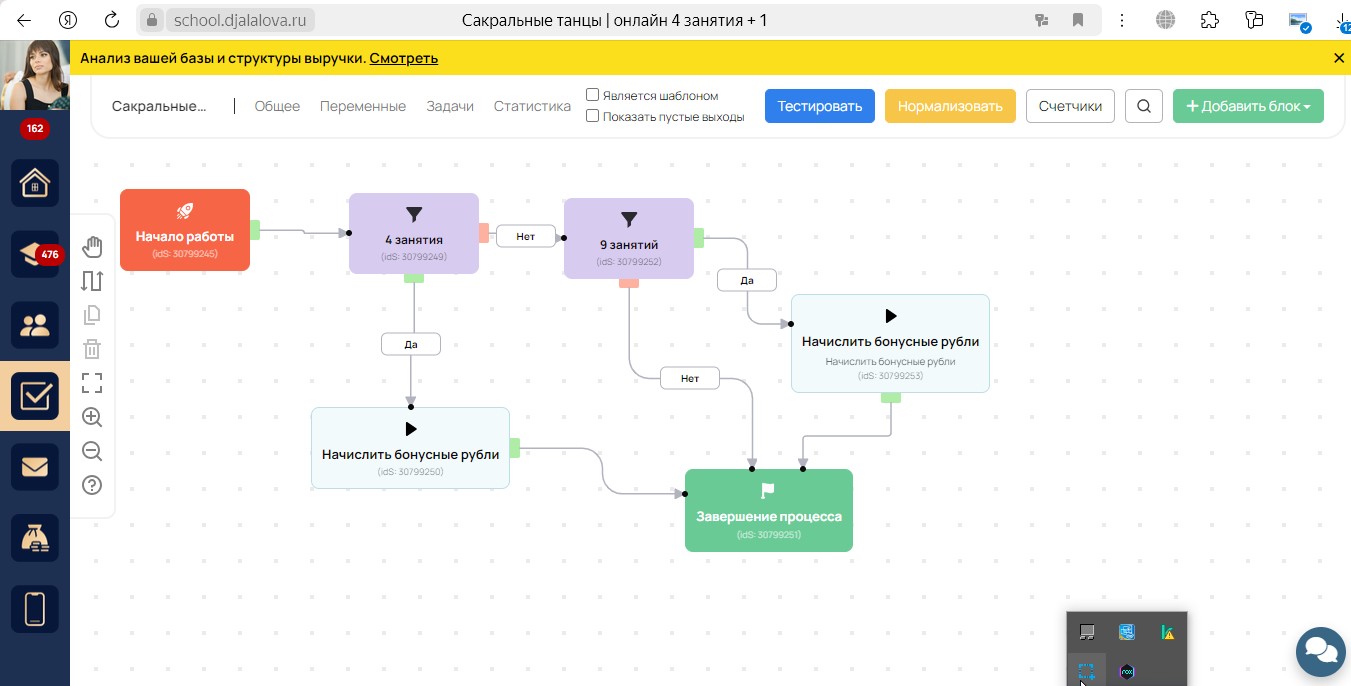Image resolution: width=1351 pixels, height=686 pixels.
Task: Select the "Завершение процесса" block
Action: (769, 510)
